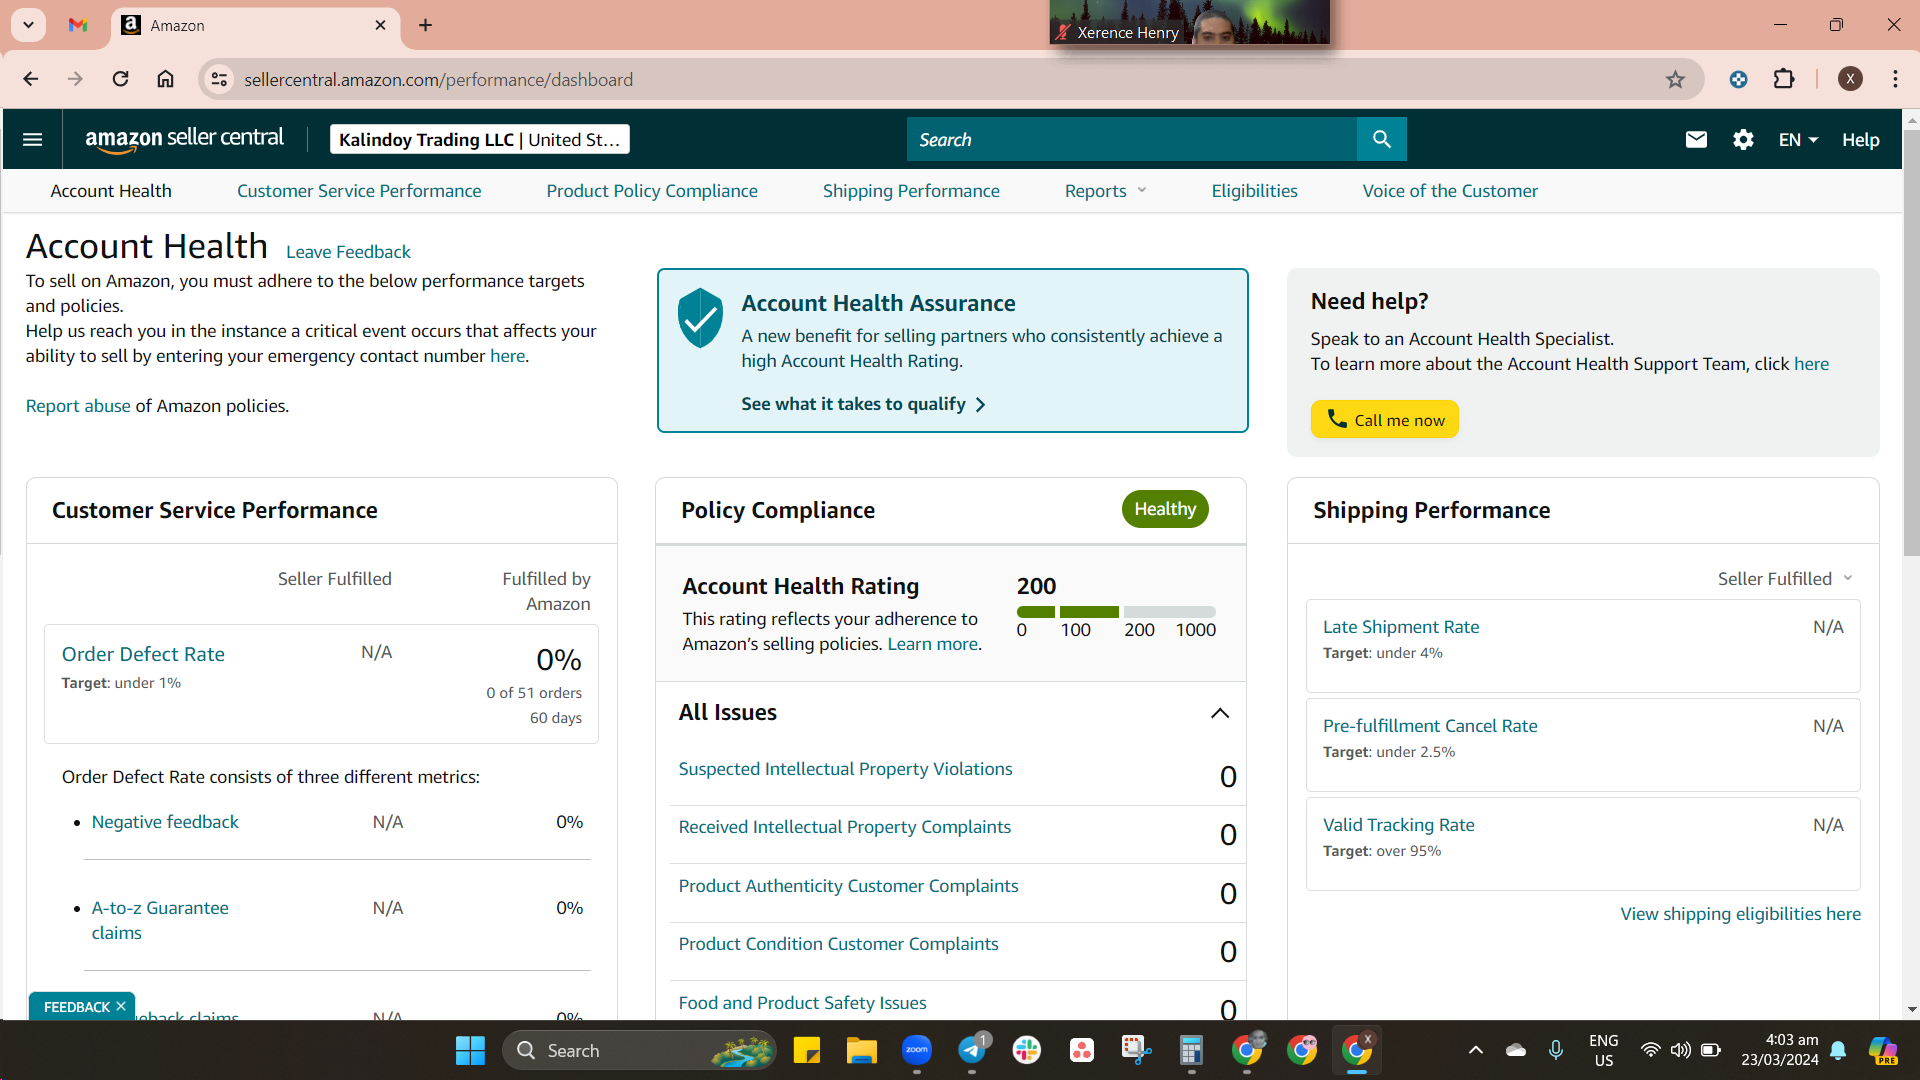Dismiss the FEEDBACK tab with its X
Image resolution: width=1920 pixels, height=1080 pixels.
121,1006
